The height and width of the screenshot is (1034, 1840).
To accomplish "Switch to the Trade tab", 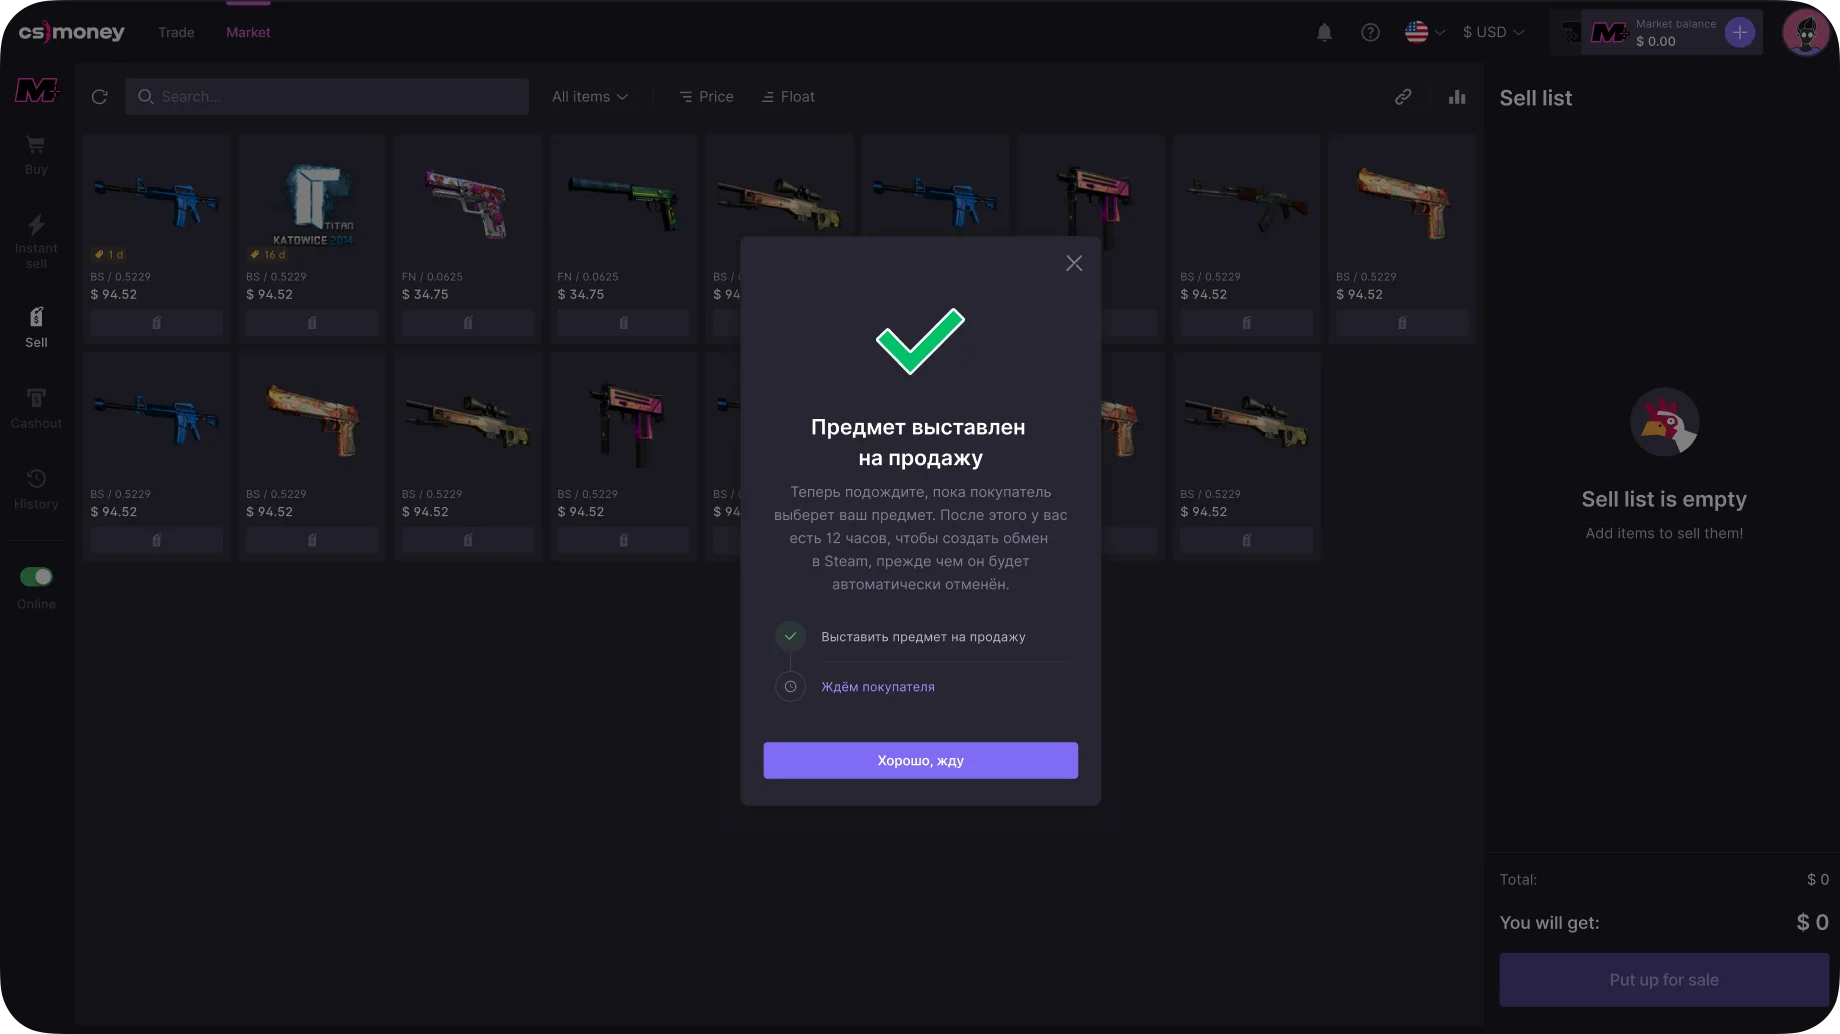I will 176,32.
